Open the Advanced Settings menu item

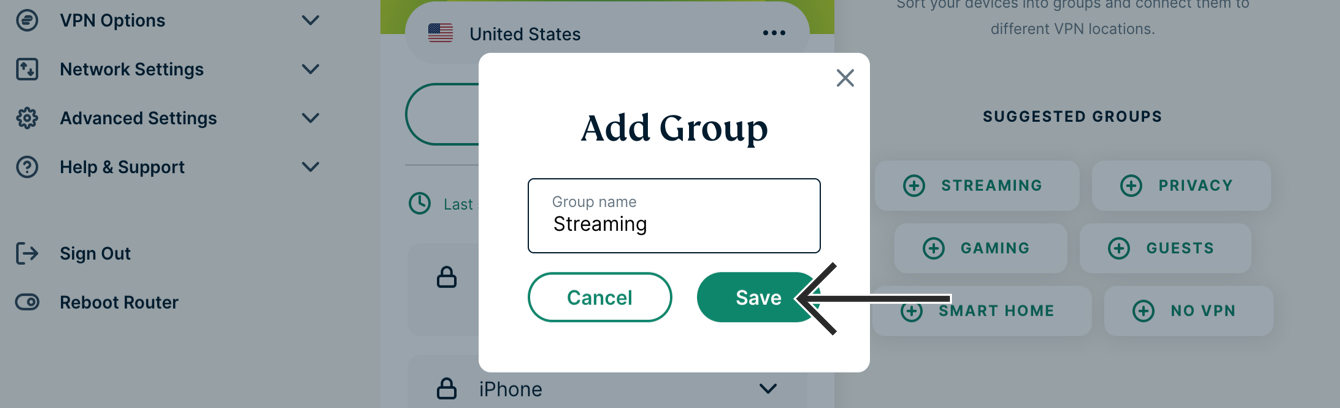pyautogui.click(x=138, y=118)
